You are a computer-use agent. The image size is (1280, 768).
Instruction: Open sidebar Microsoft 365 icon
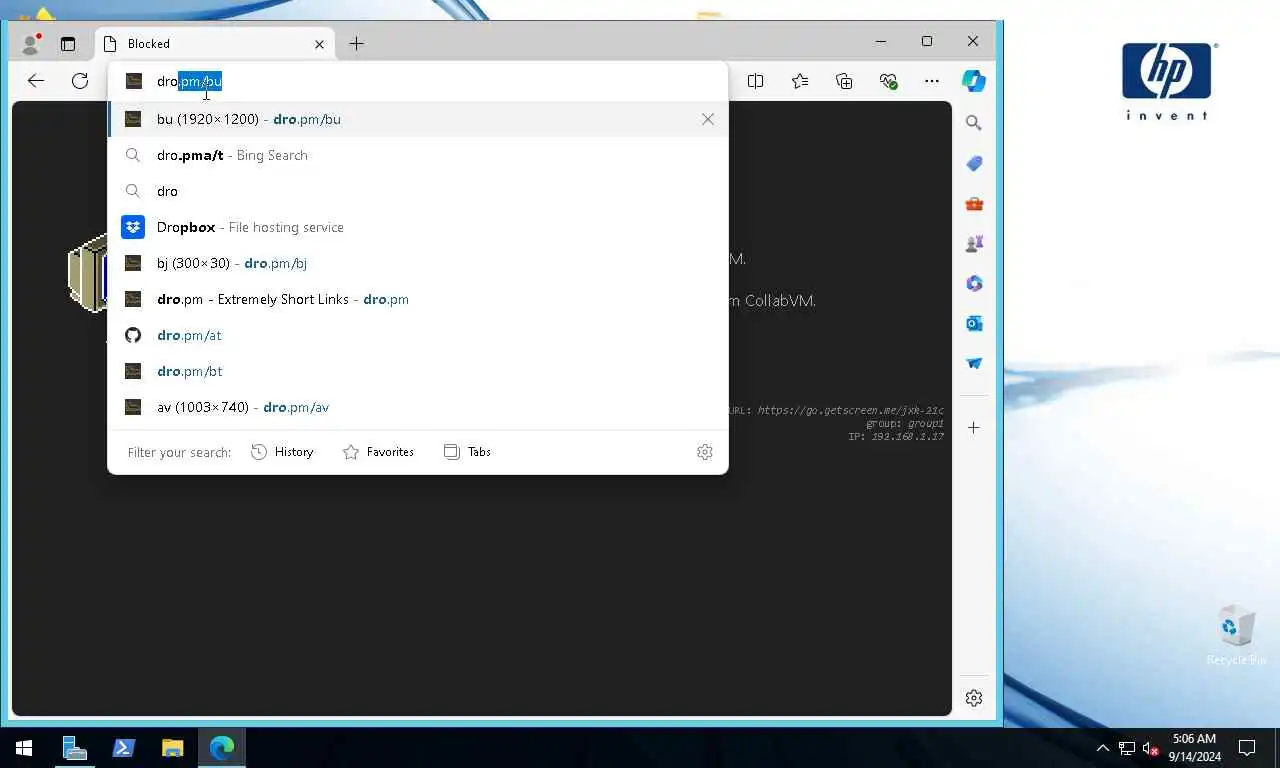(974, 283)
